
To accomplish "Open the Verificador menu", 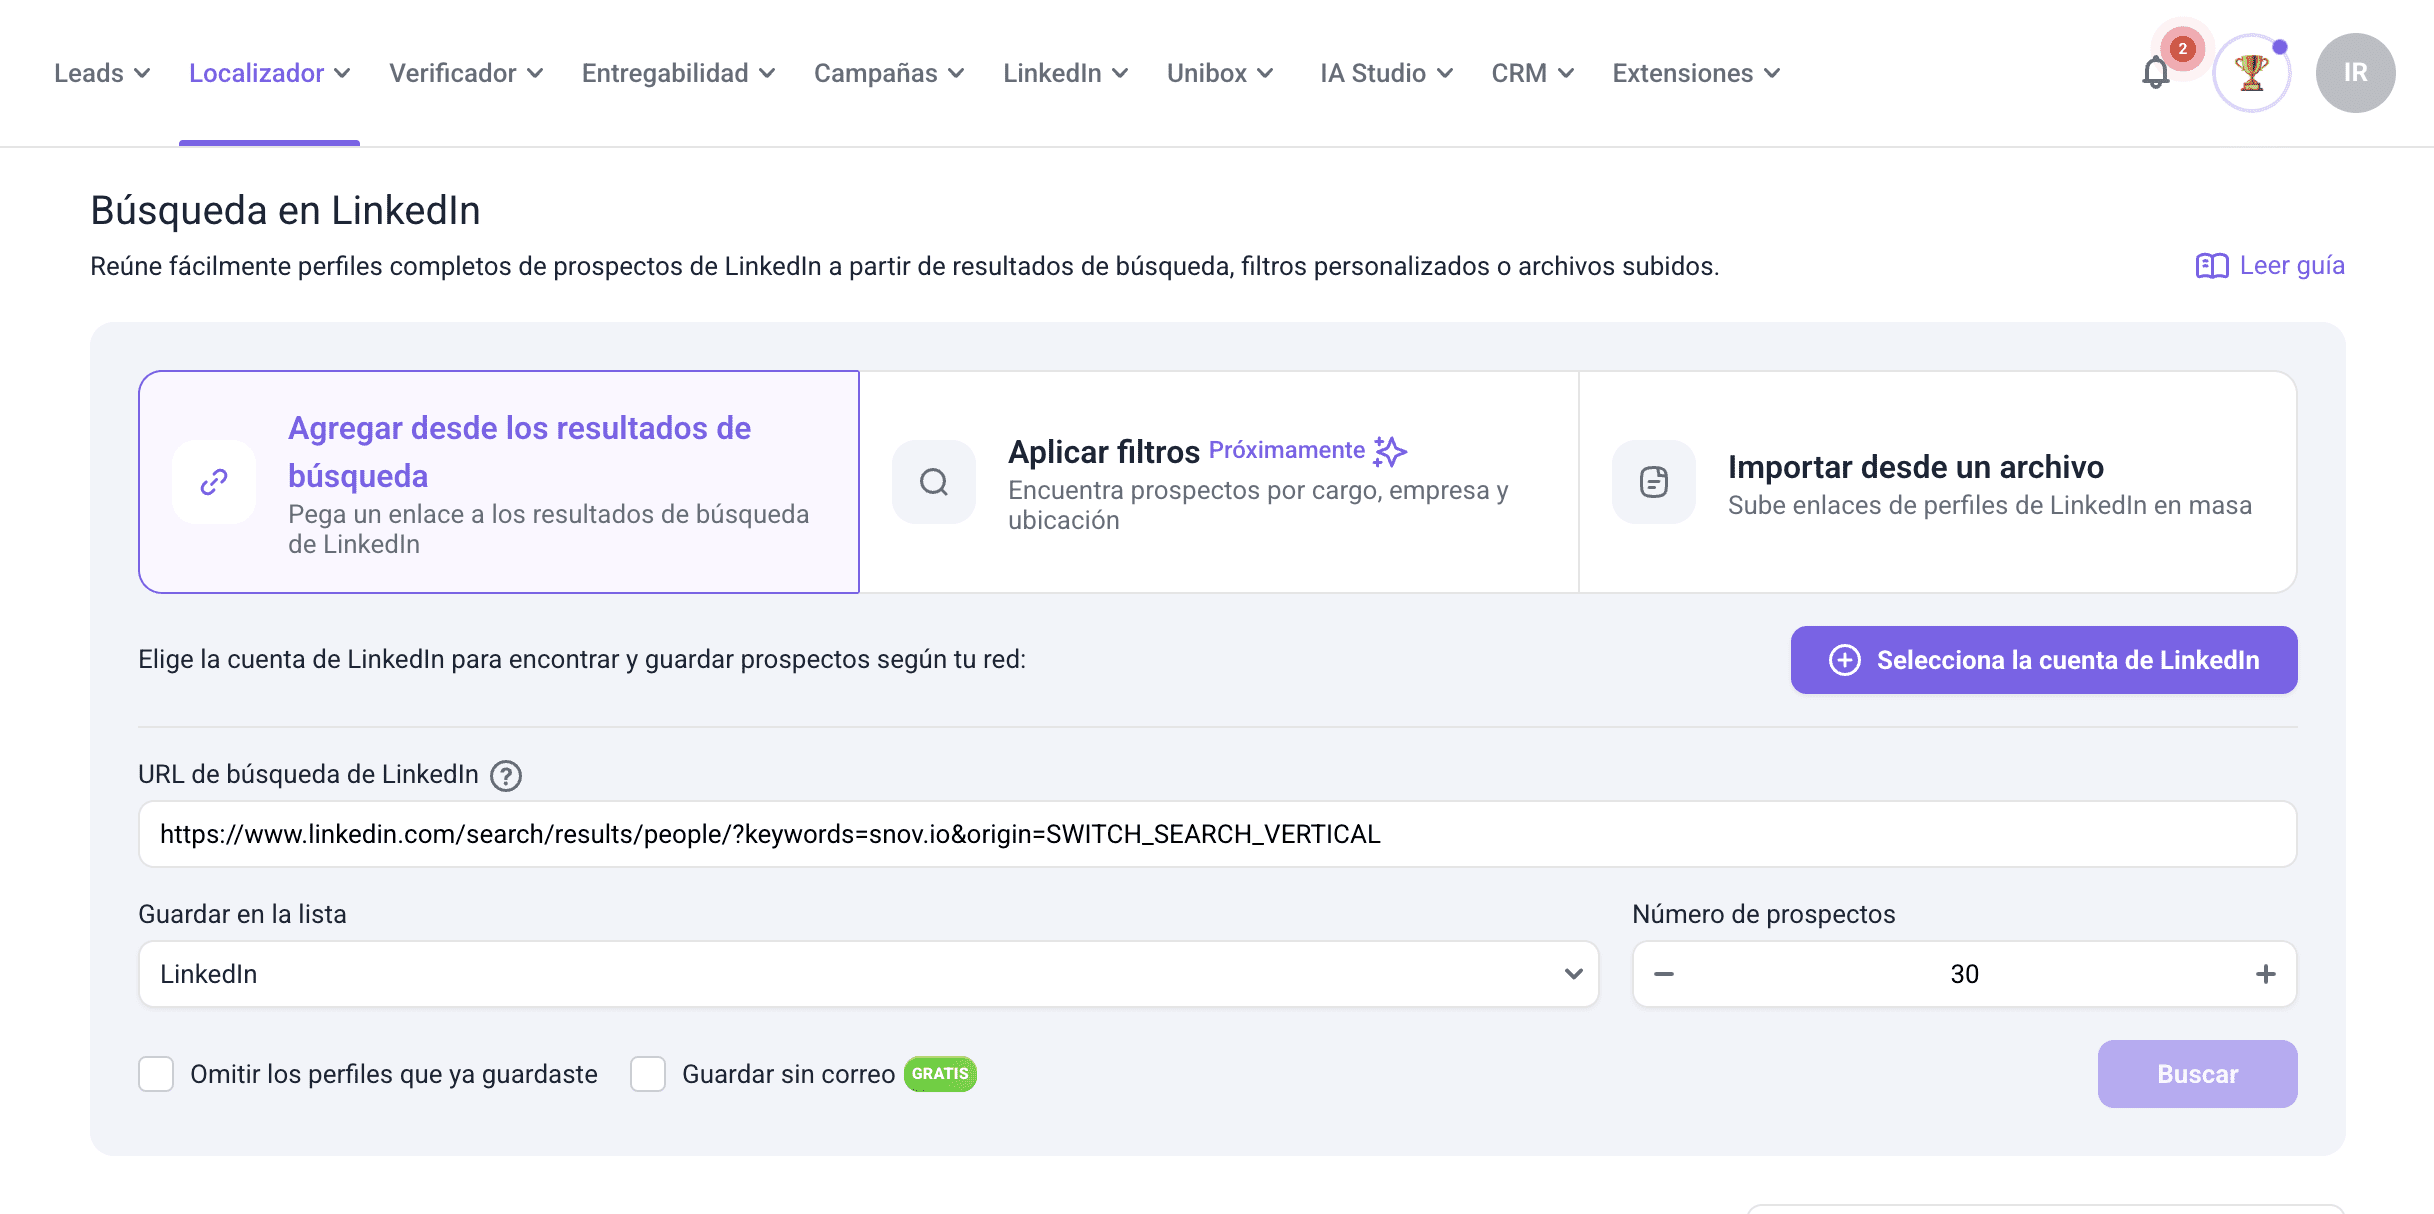I will click(x=465, y=73).
